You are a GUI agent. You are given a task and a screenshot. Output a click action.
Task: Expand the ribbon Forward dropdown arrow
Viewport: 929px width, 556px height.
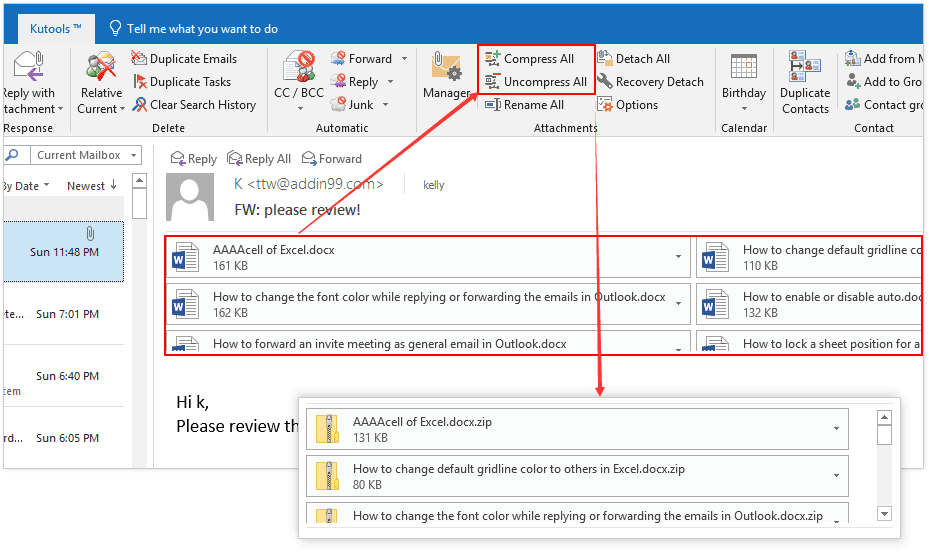tap(404, 58)
